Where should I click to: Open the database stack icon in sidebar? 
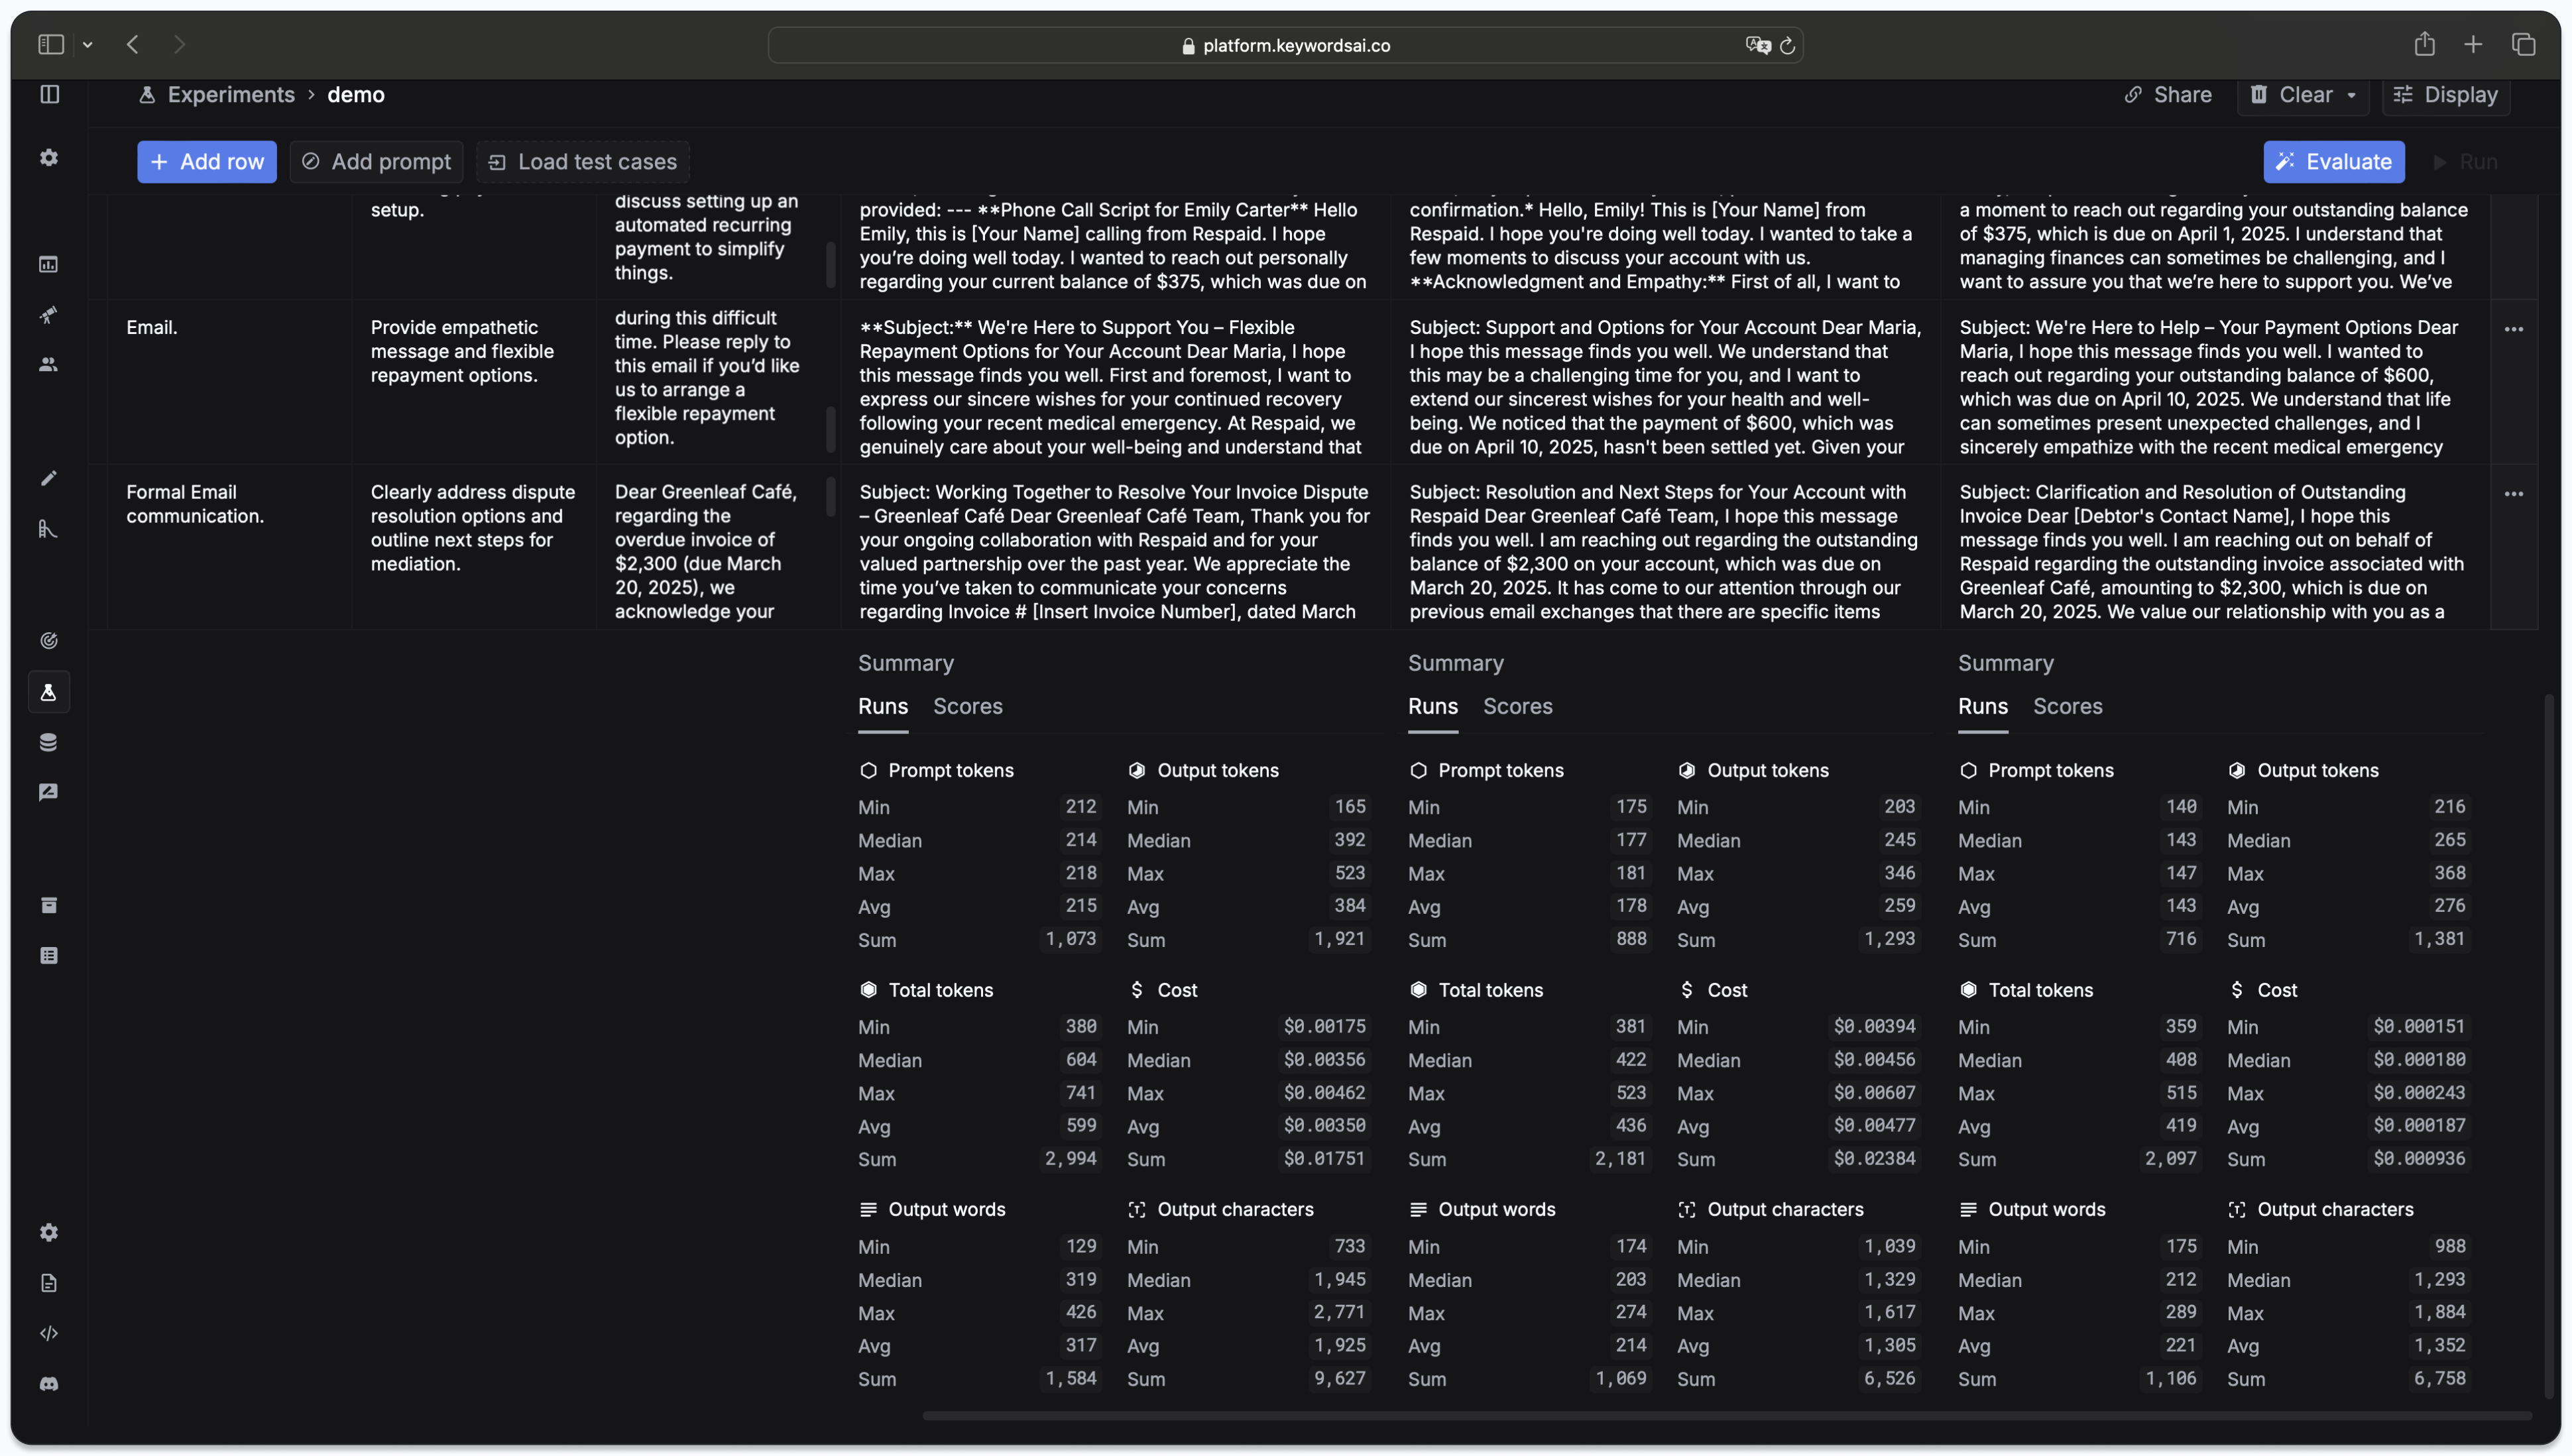pos(49,742)
